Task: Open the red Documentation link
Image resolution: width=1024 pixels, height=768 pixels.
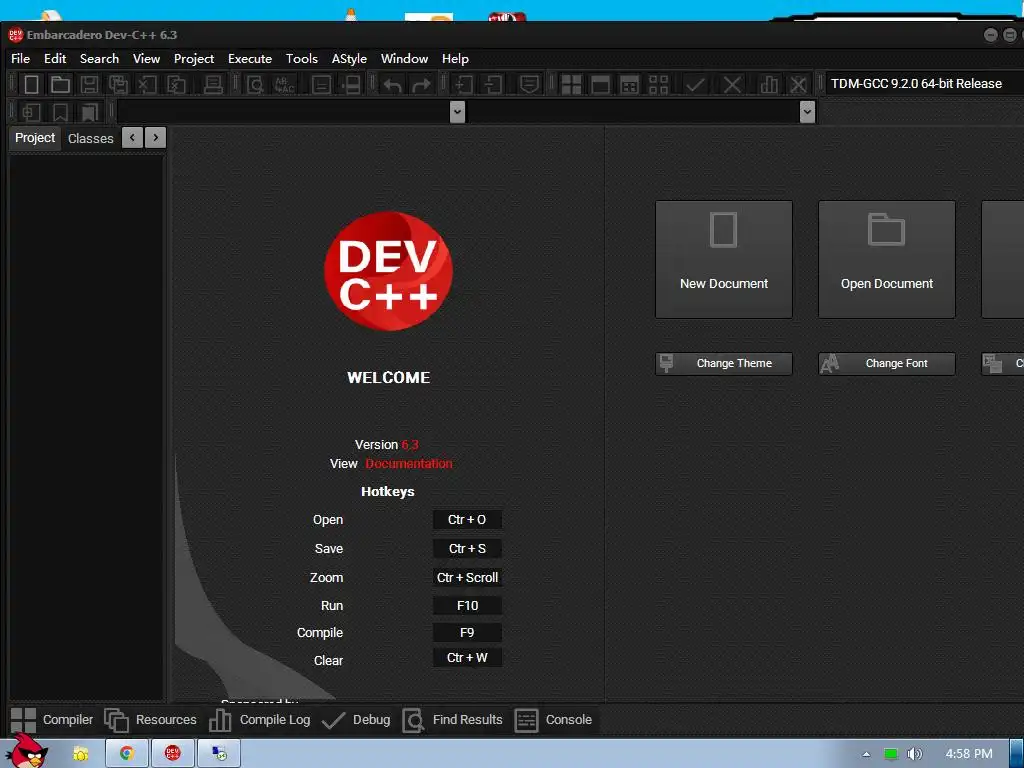Action: tap(409, 464)
